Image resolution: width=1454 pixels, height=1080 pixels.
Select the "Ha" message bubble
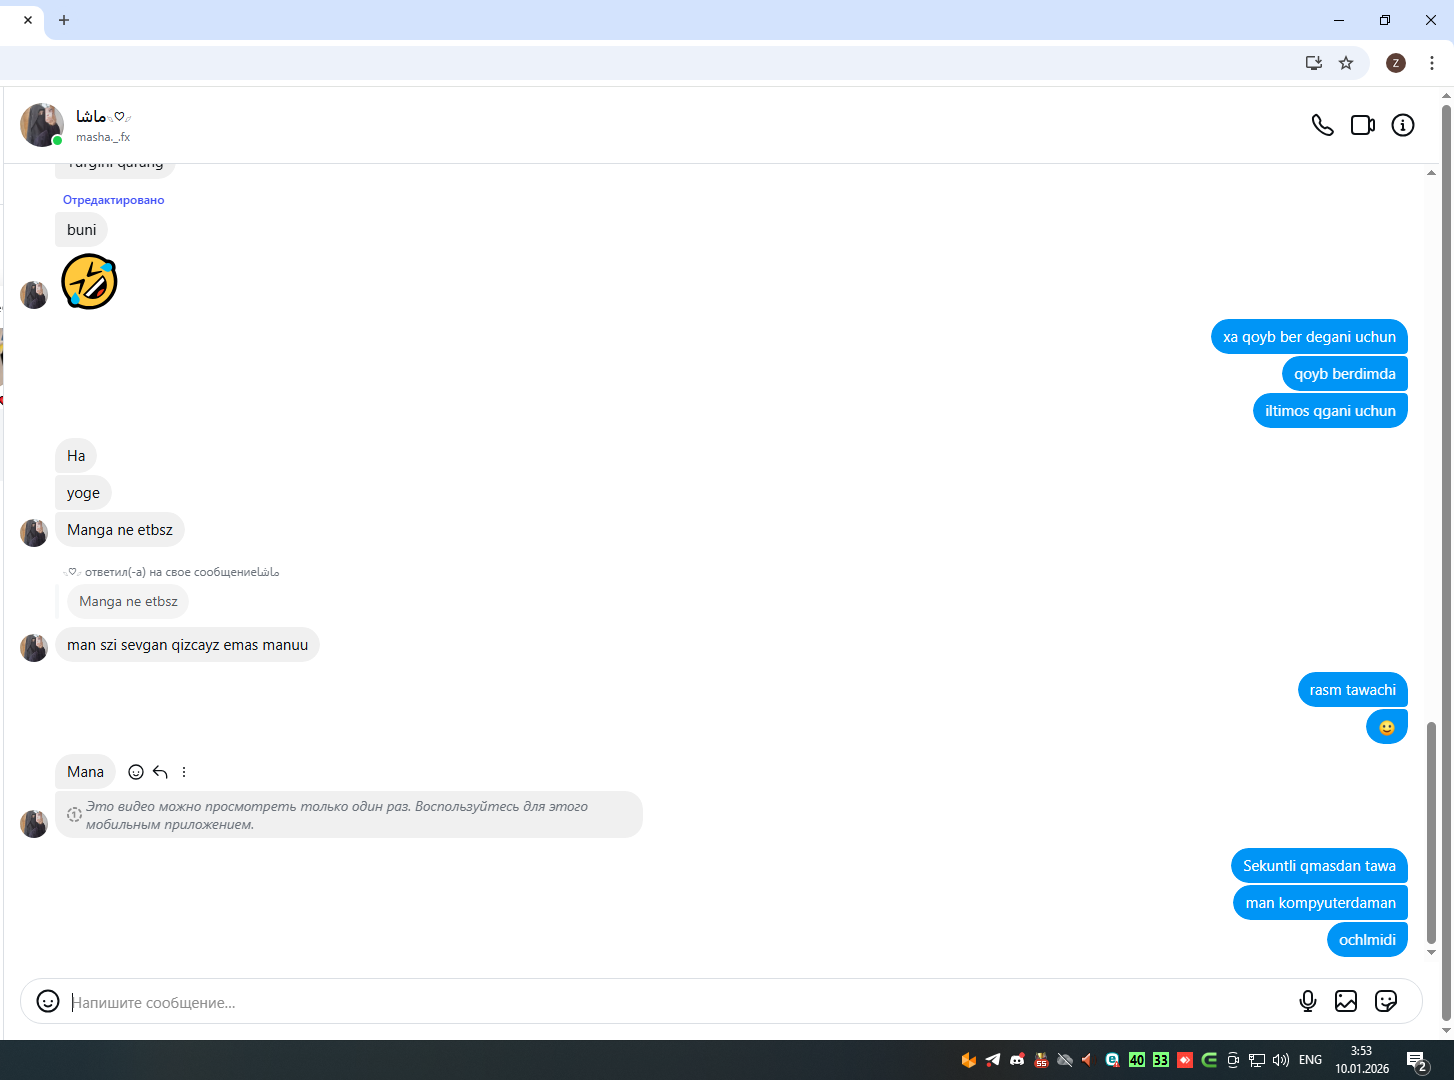click(x=76, y=456)
